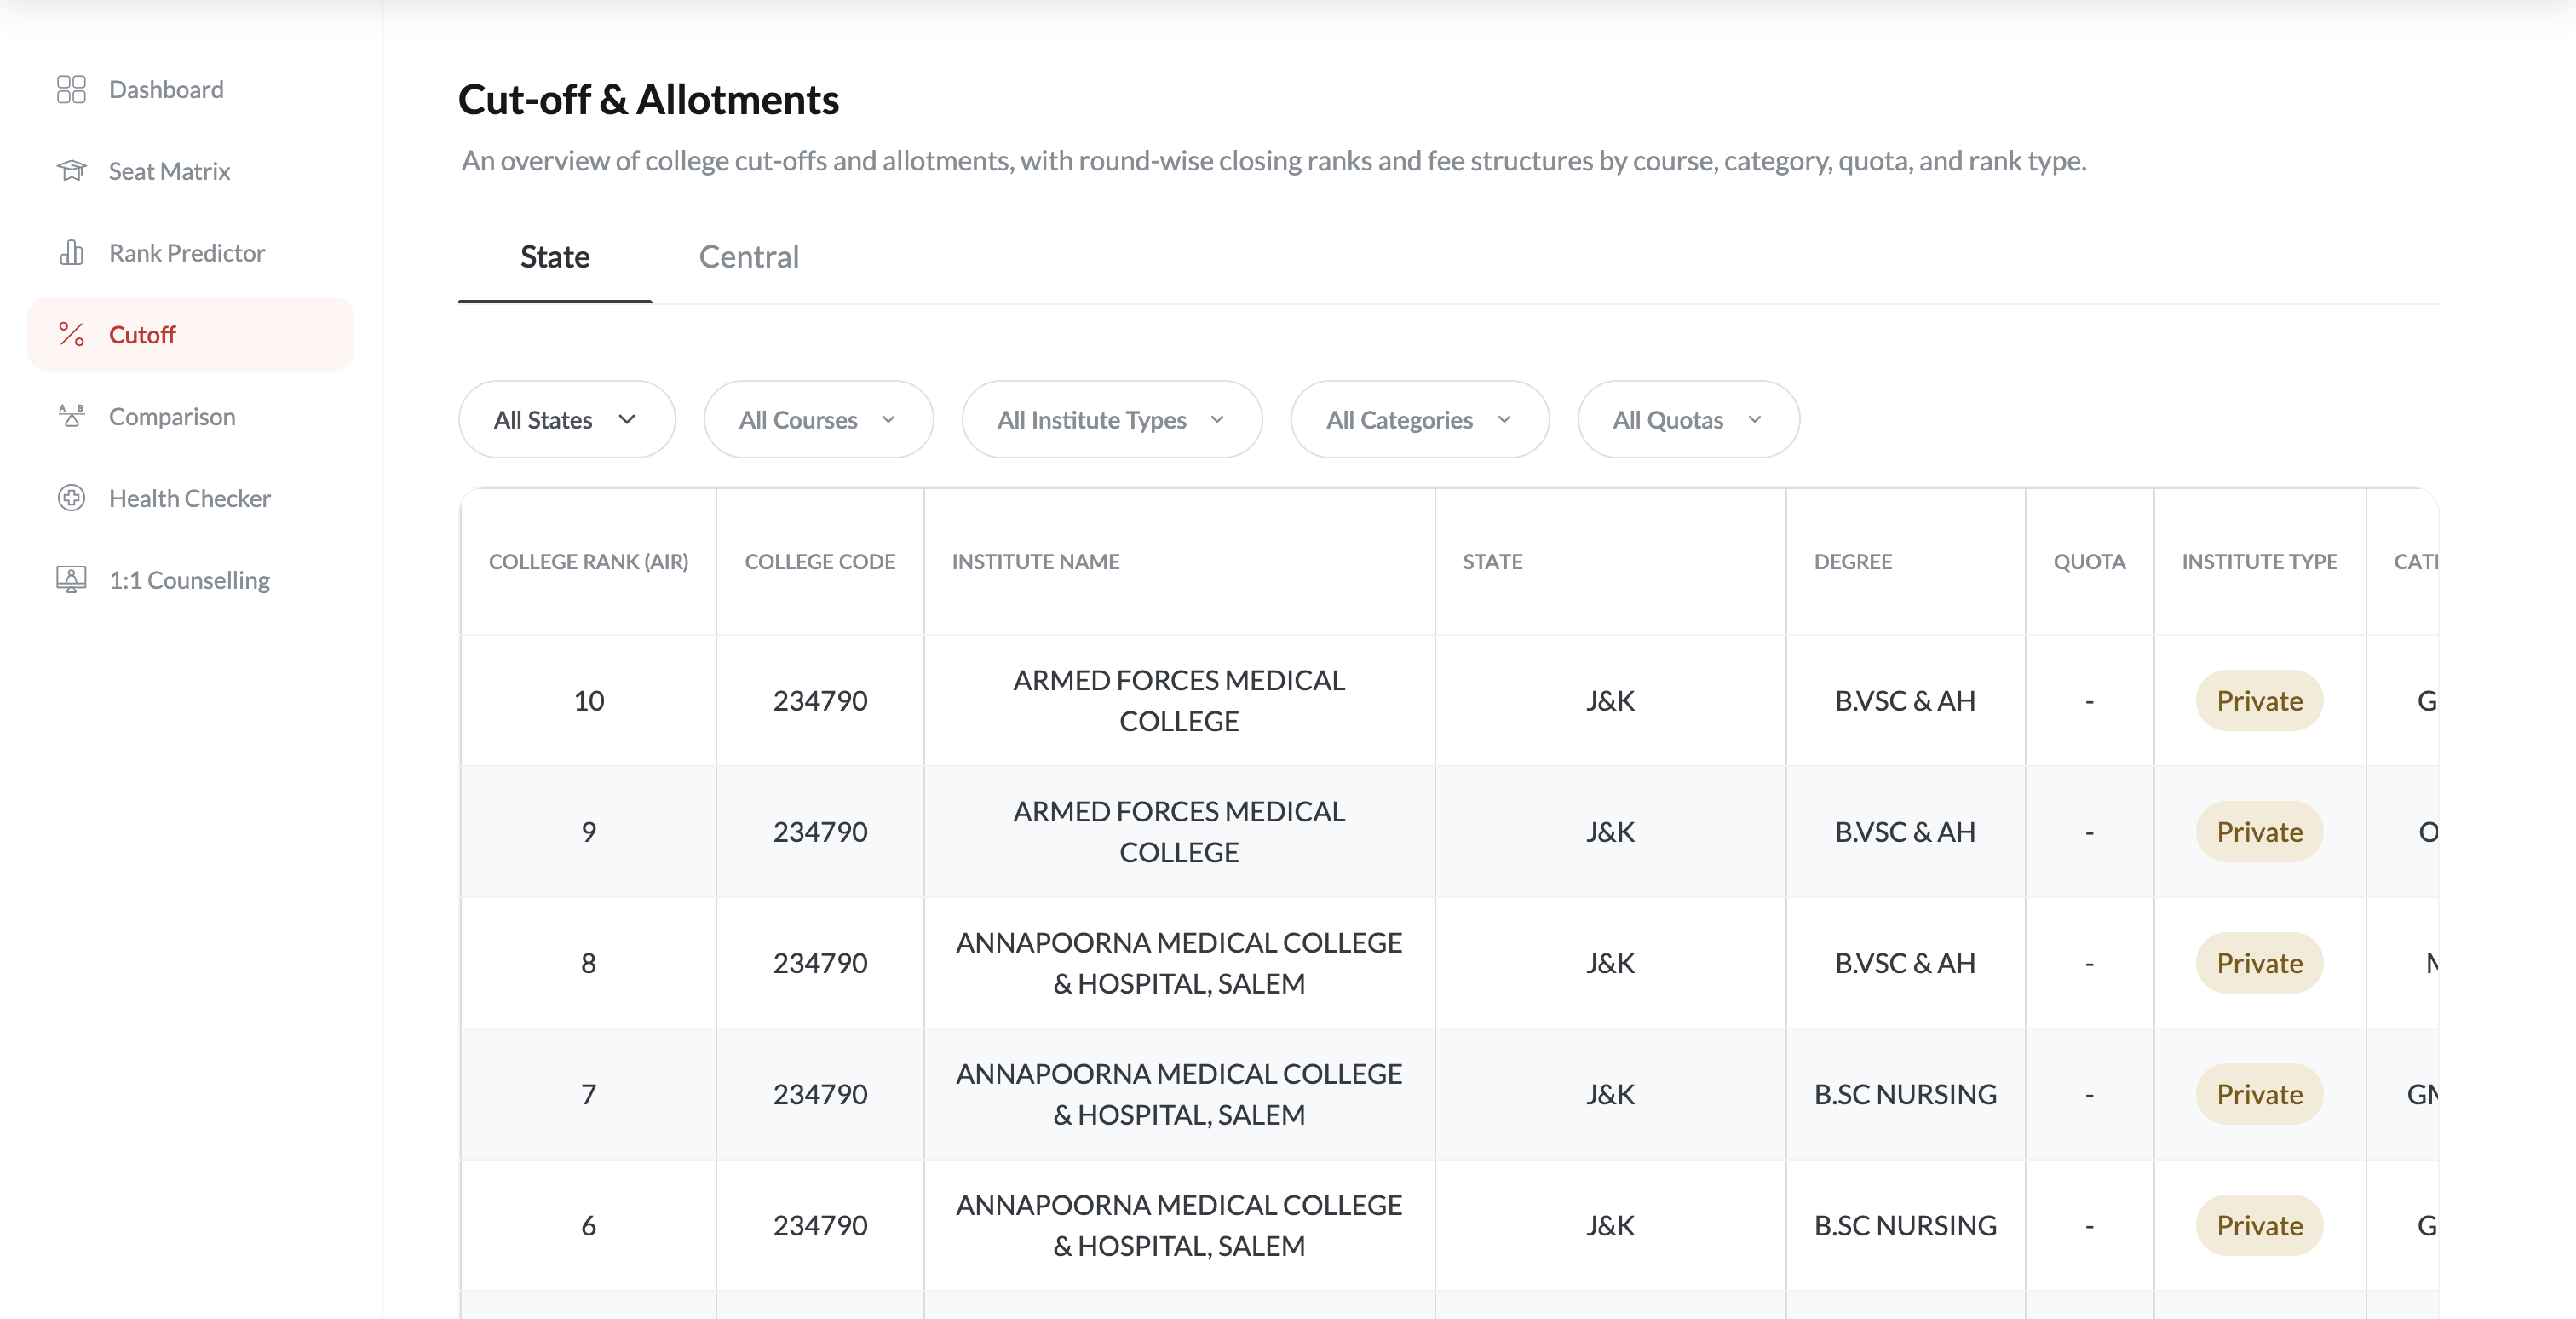Click the 1:1 Counselling monitor icon
The image size is (2576, 1319).
(x=71, y=579)
